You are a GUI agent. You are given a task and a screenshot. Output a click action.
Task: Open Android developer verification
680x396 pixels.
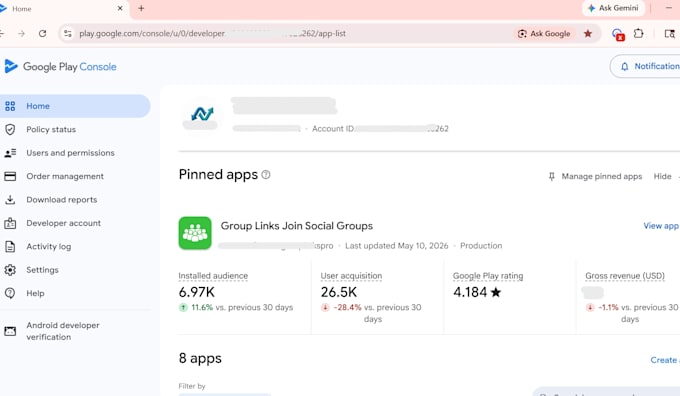click(63, 331)
